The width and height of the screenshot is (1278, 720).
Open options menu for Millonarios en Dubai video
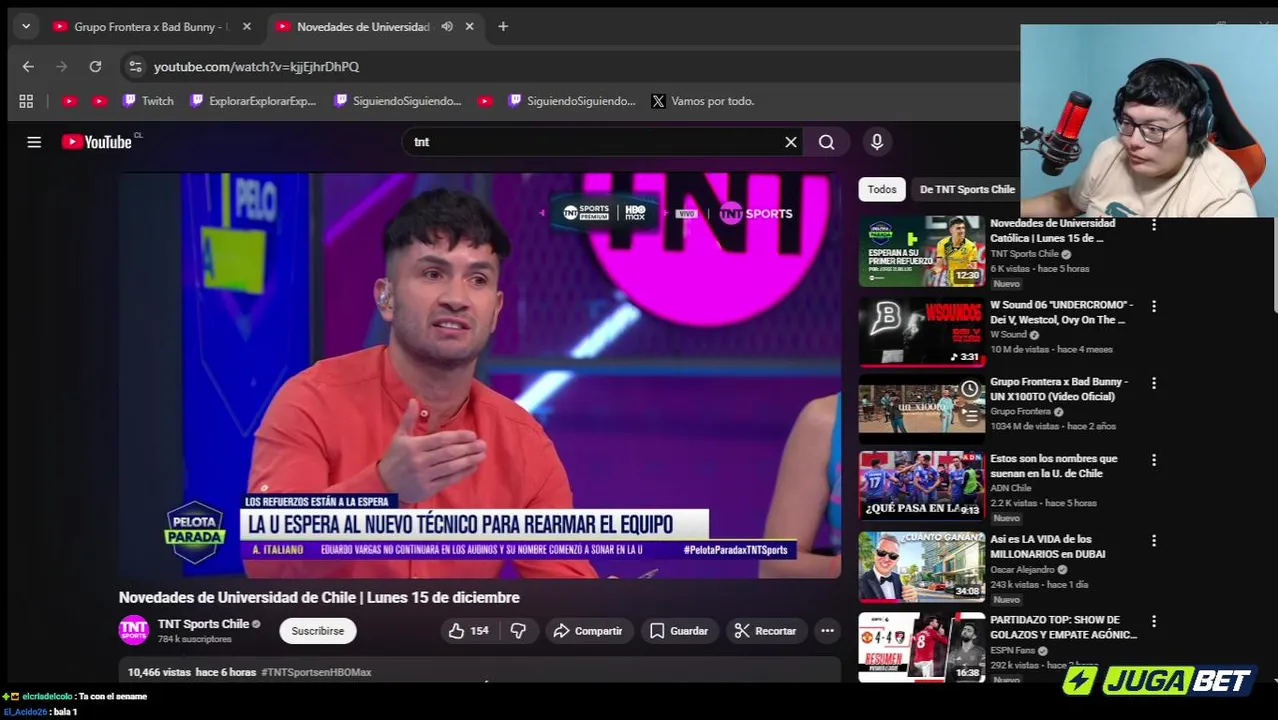(1154, 541)
